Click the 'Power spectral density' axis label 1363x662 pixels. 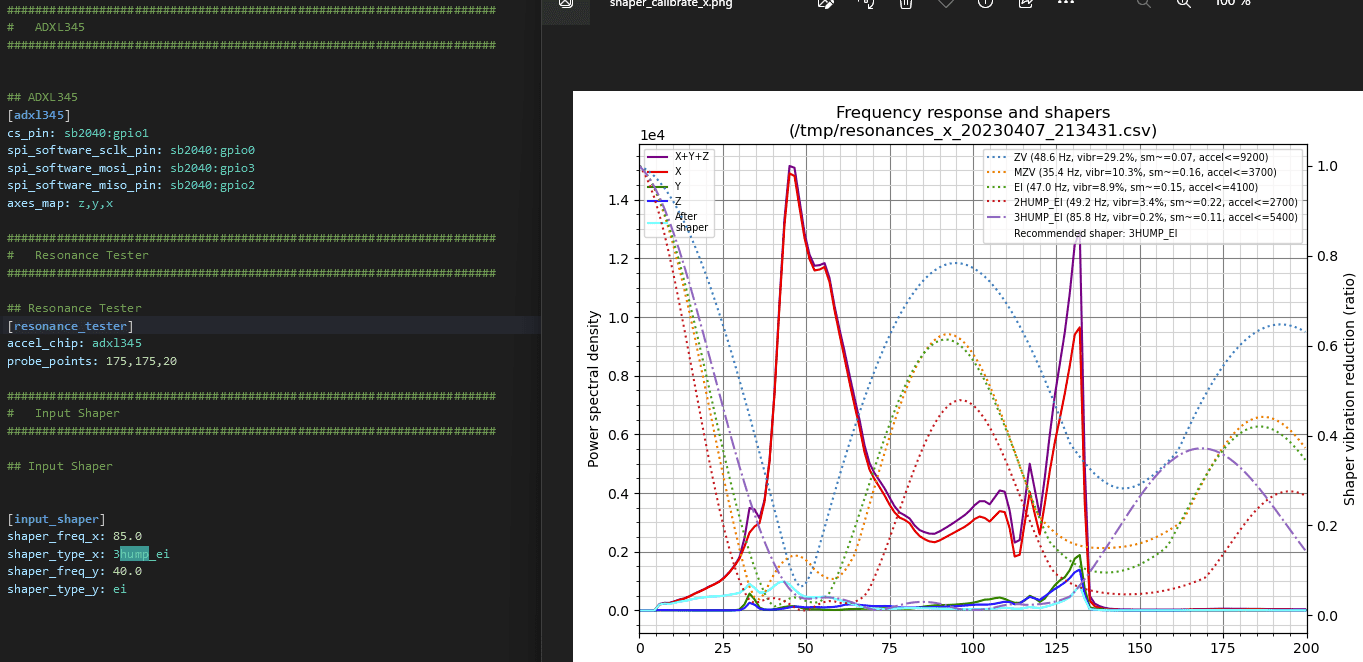[x=594, y=389]
